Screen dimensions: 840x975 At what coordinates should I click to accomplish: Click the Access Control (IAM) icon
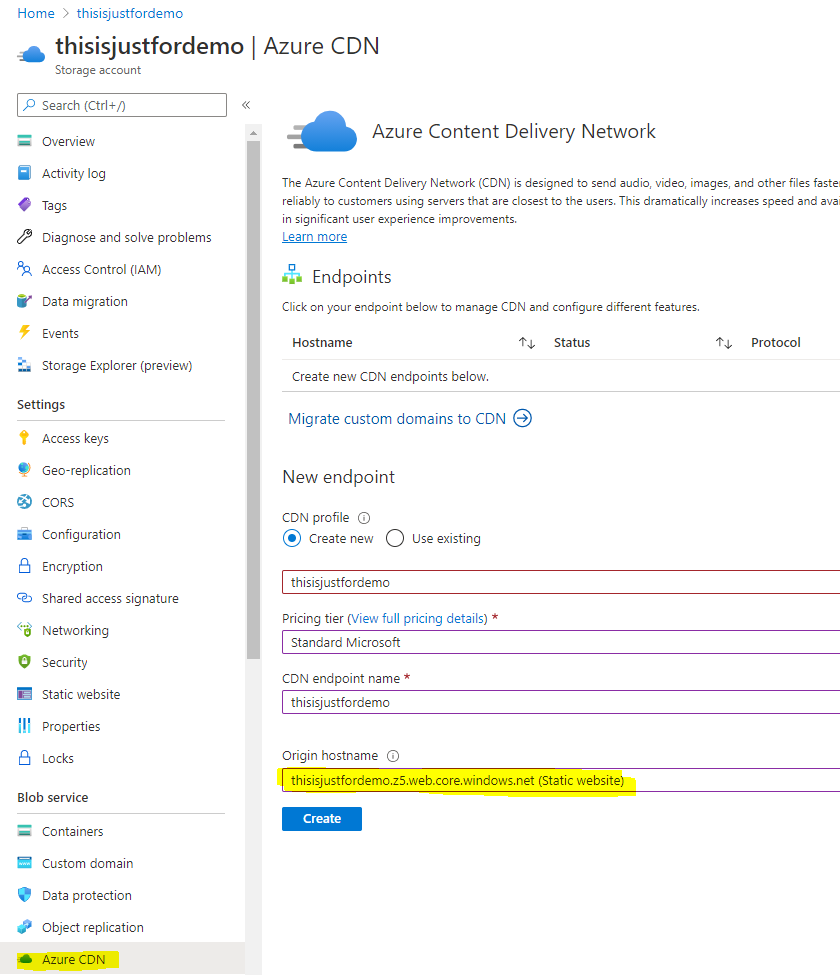(24, 269)
